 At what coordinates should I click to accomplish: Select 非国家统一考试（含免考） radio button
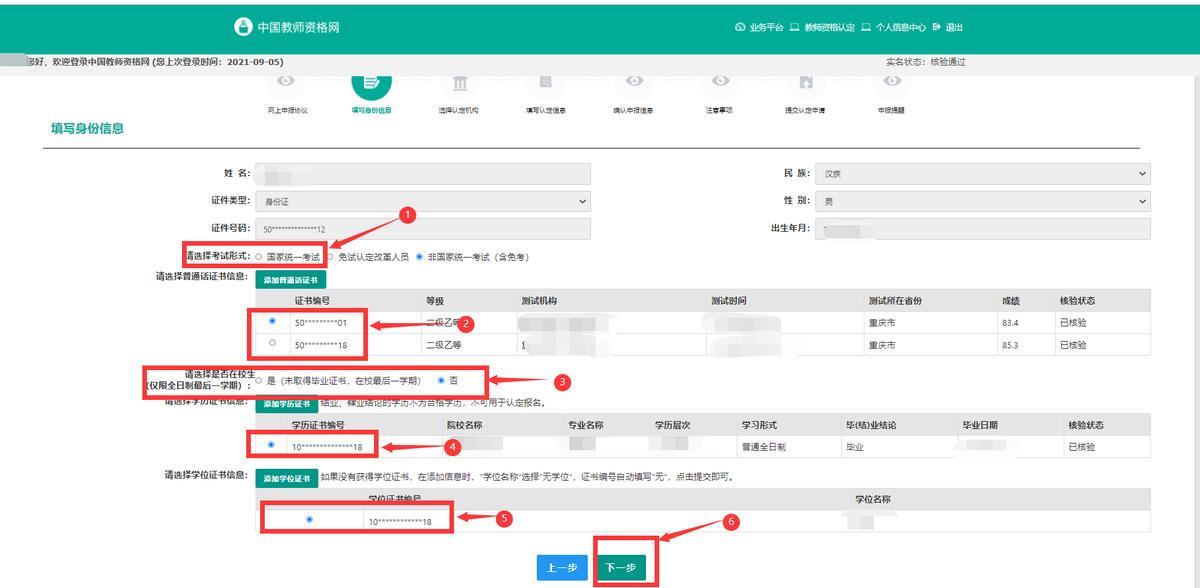(x=419, y=257)
